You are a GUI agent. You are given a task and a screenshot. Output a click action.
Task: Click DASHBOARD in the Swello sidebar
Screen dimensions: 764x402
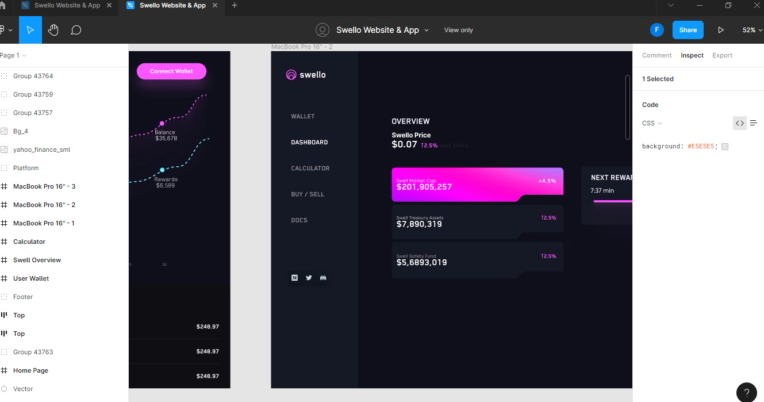[x=309, y=142]
